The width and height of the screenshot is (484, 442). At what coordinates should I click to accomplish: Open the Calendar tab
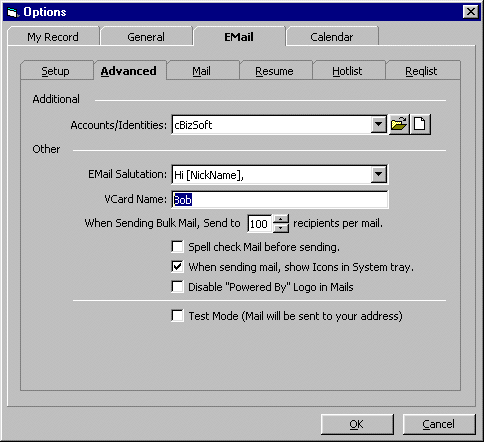click(x=332, y=37)
